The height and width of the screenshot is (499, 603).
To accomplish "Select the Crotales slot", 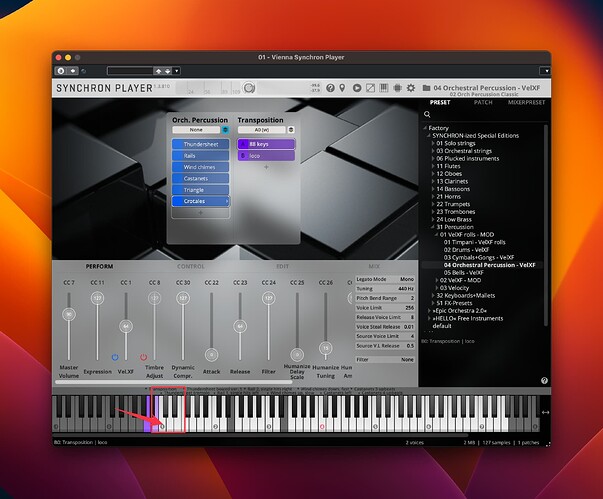I will 200,201.
